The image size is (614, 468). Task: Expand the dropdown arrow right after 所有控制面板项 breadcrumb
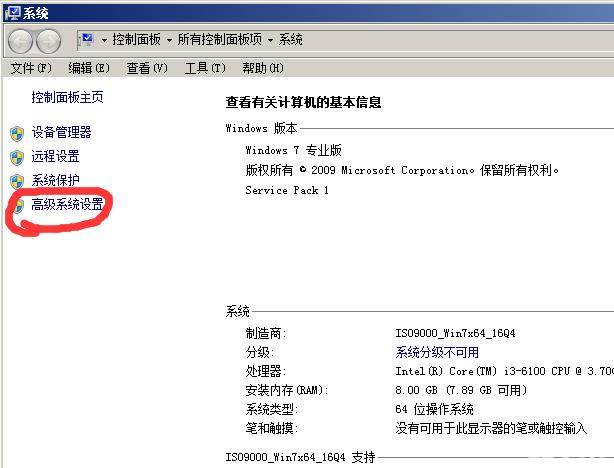270,40
